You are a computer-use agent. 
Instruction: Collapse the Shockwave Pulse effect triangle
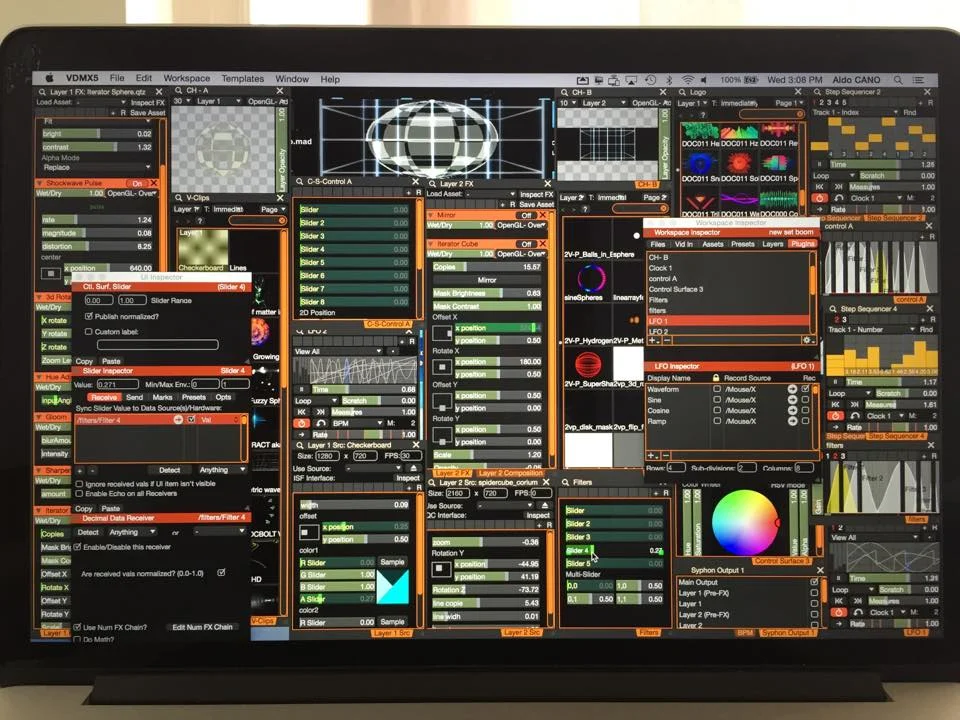pos(39,183)
